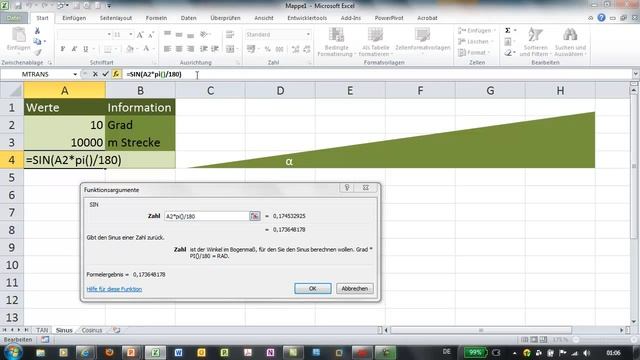
Task: Click the middle vertical align icon
Action: click(x=179, y=34)
